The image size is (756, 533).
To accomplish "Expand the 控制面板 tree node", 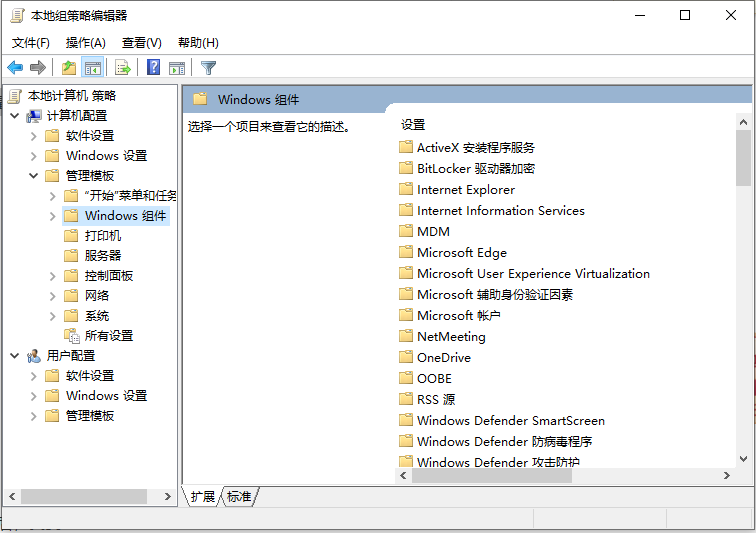I will [x=53, y=276].
